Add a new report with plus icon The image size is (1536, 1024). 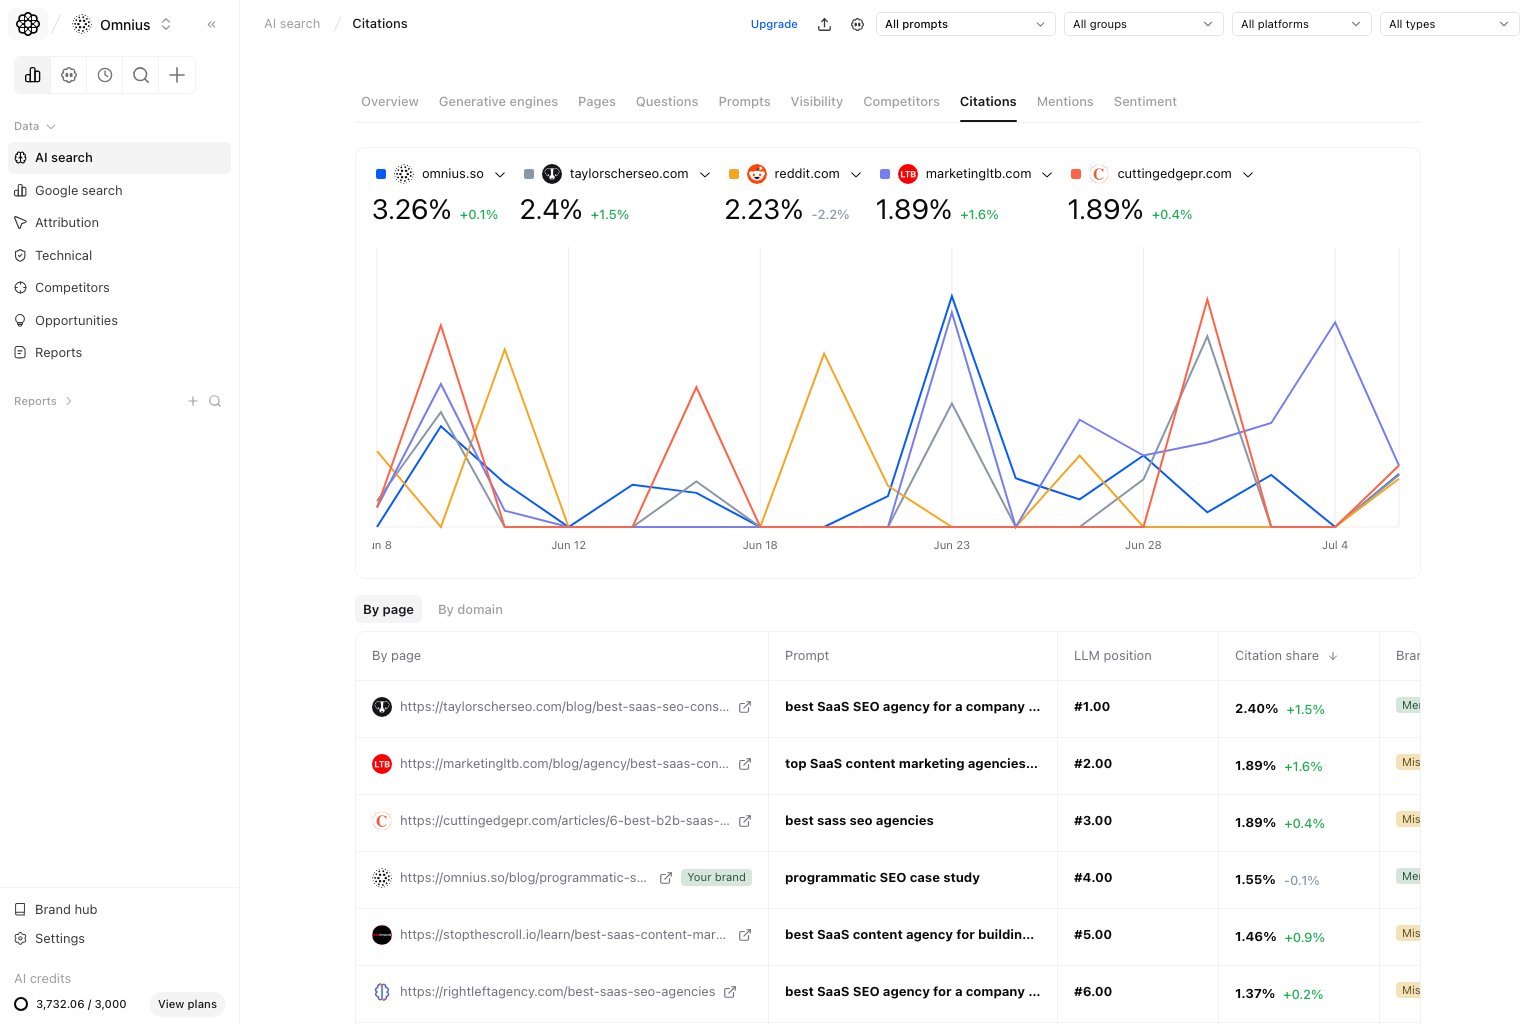pos(193,401)
